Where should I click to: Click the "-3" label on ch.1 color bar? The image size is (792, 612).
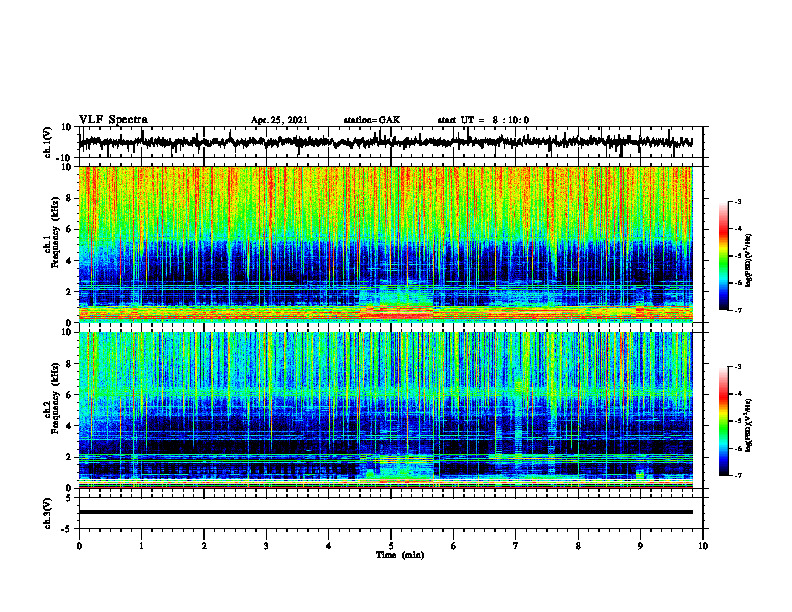tap(737, 201)
